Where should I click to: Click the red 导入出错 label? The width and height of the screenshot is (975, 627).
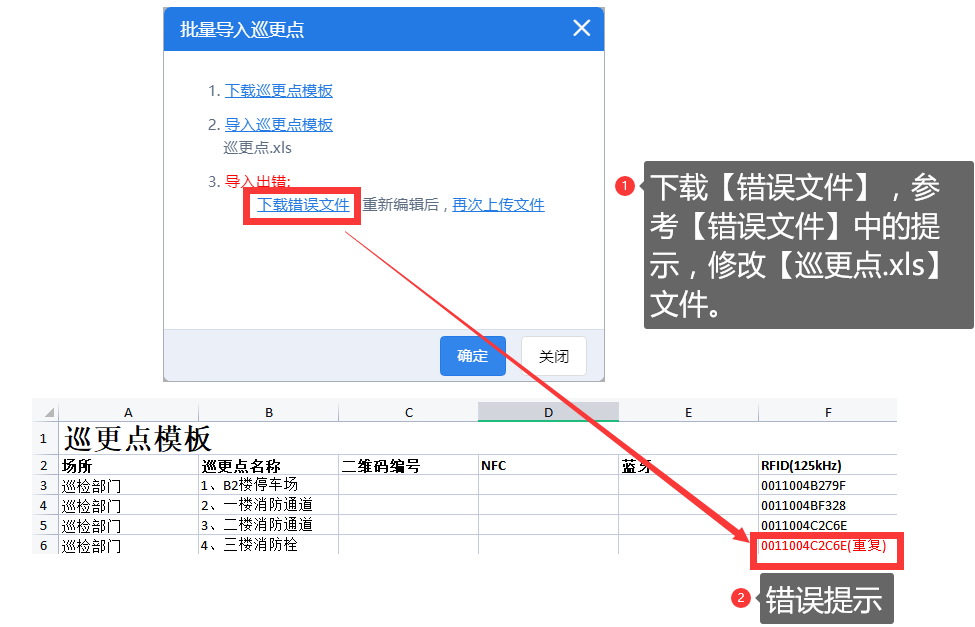257,182
